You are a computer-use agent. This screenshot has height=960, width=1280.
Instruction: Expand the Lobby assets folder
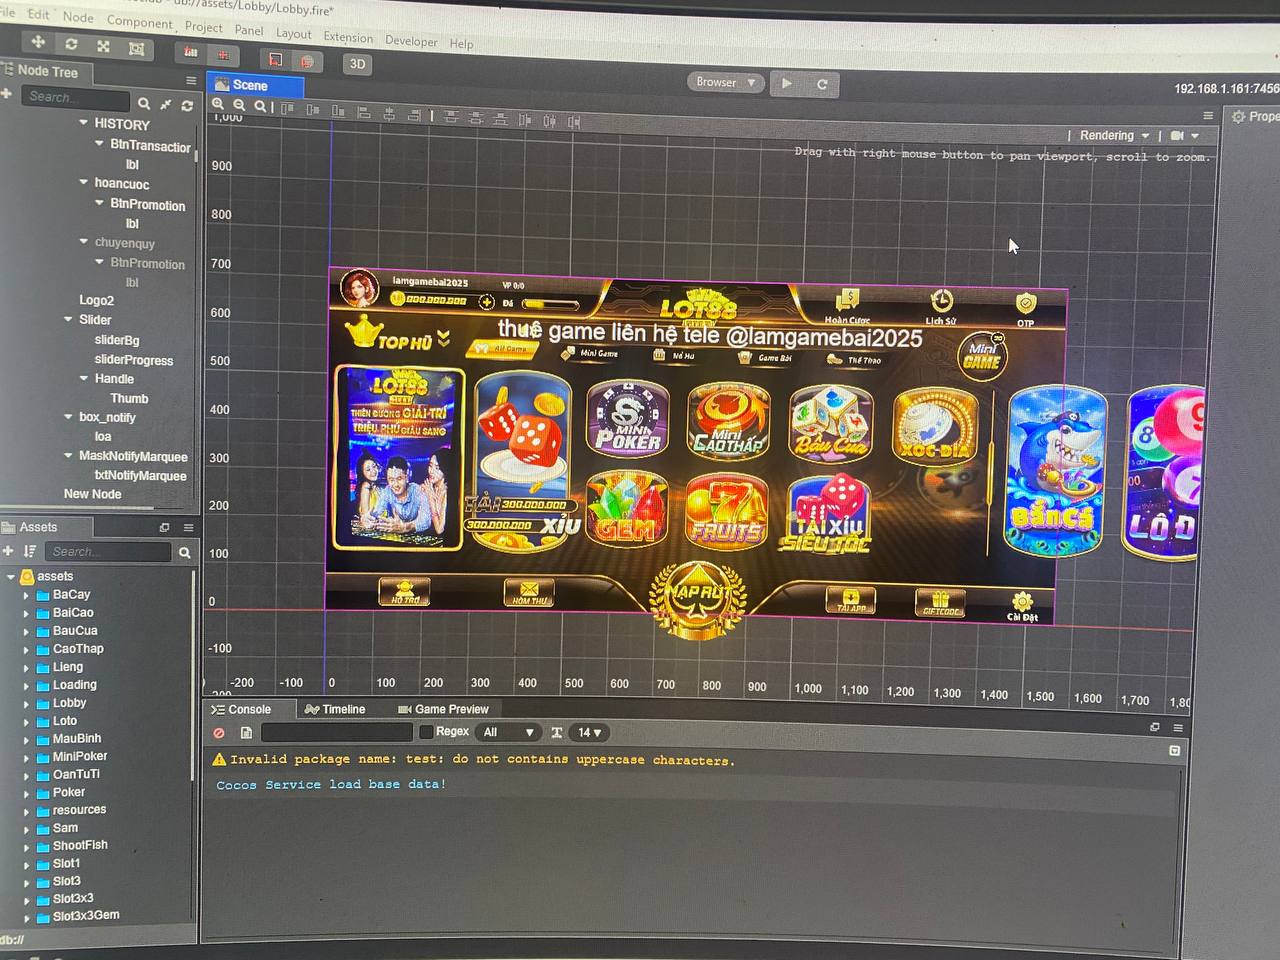[x=26, y=703]
